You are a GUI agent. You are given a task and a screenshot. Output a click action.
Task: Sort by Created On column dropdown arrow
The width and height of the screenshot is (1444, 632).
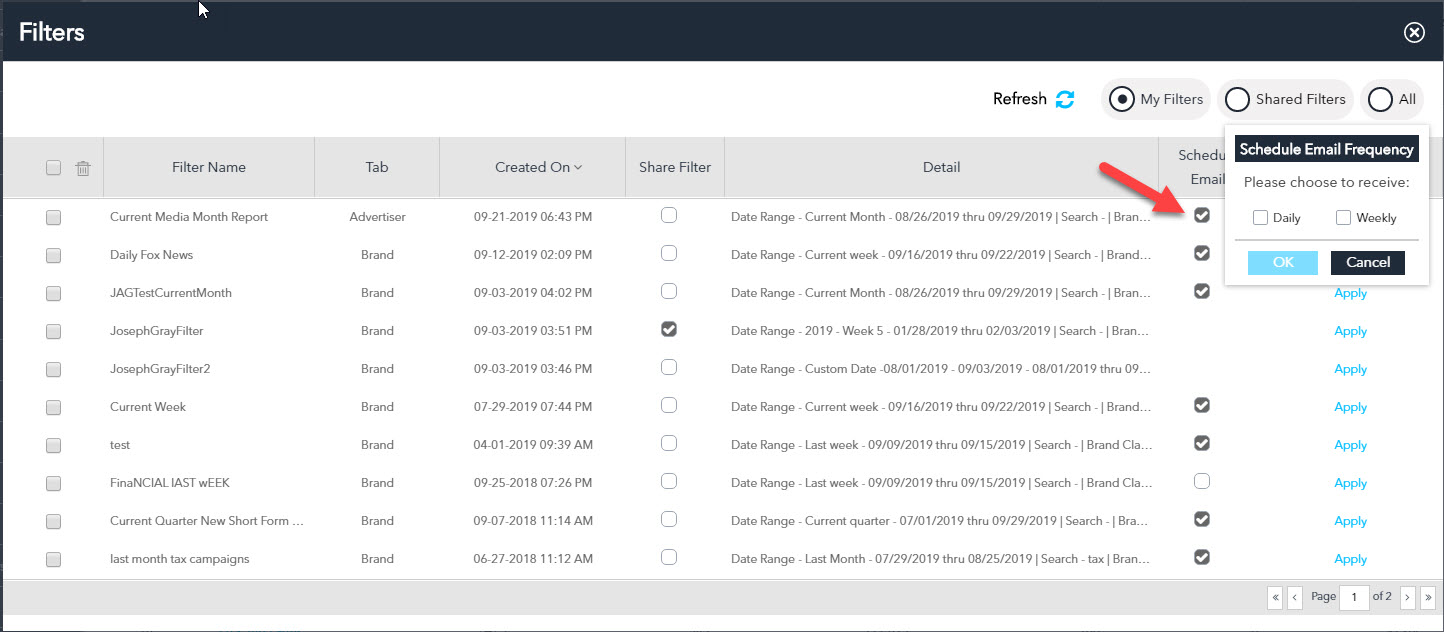pyautogui.click(x=578, y=168)
